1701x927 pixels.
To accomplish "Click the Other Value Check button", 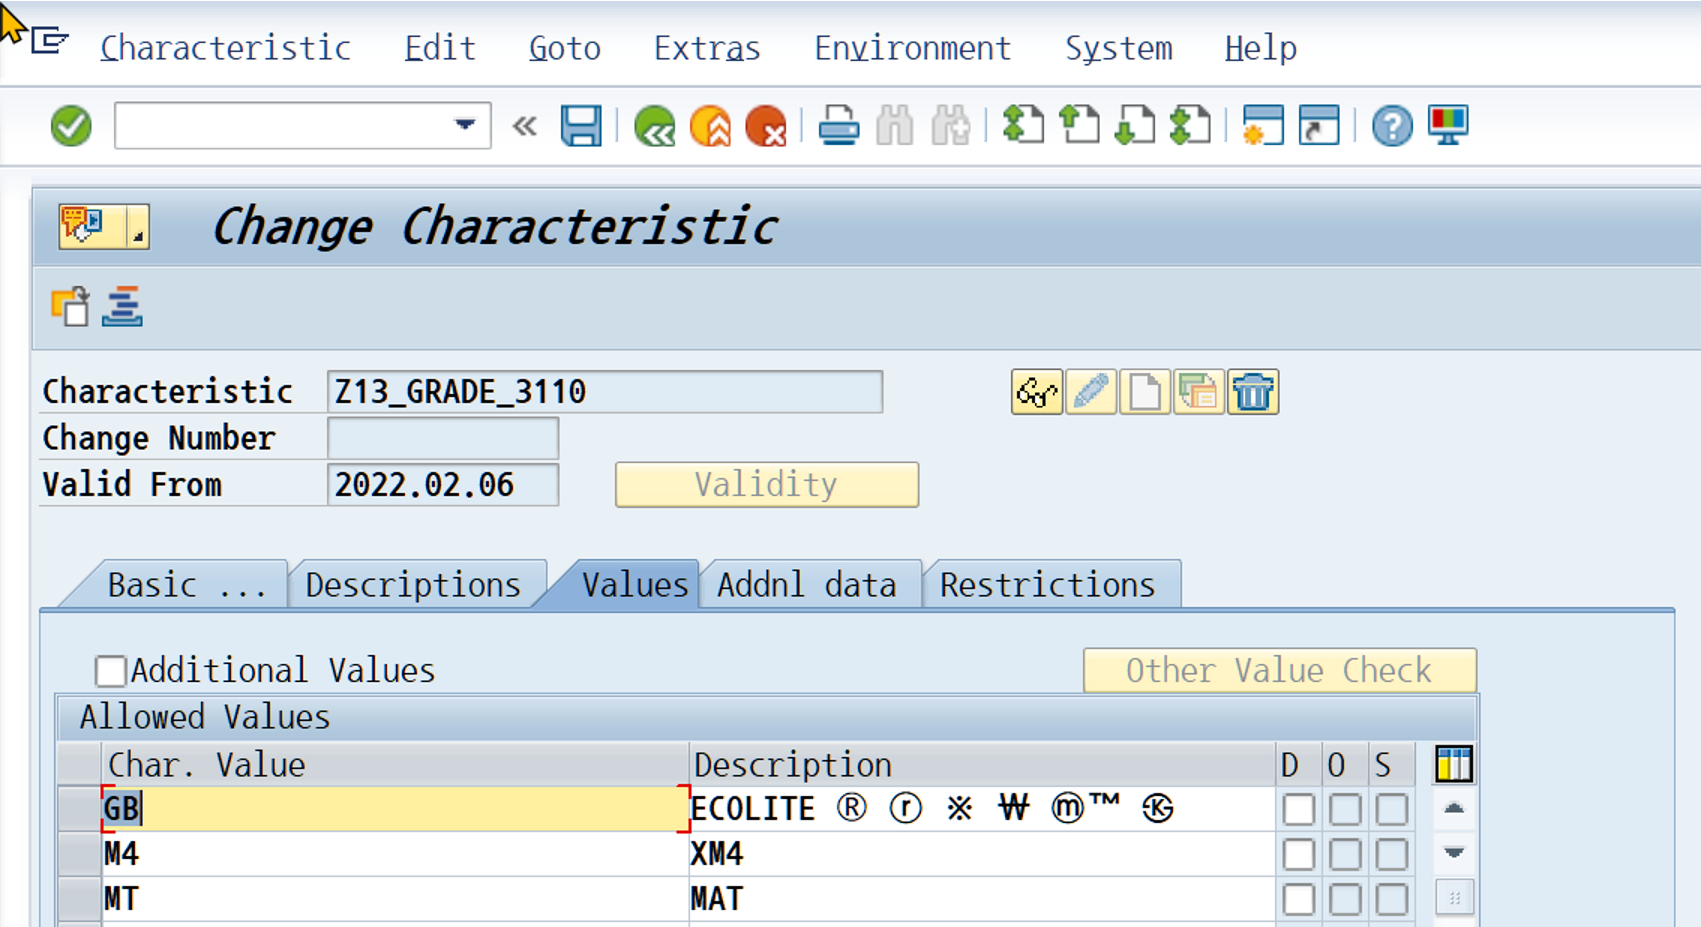I will click(1279, 670).
